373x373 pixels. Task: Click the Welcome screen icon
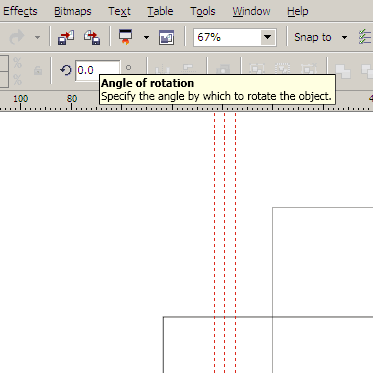[x=166, y=37]
